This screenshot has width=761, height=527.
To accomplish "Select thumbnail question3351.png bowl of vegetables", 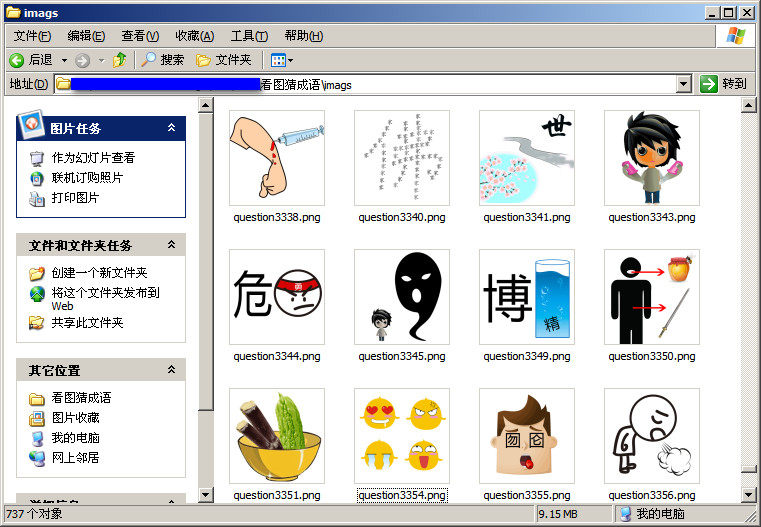I will [x=277, y=436].
